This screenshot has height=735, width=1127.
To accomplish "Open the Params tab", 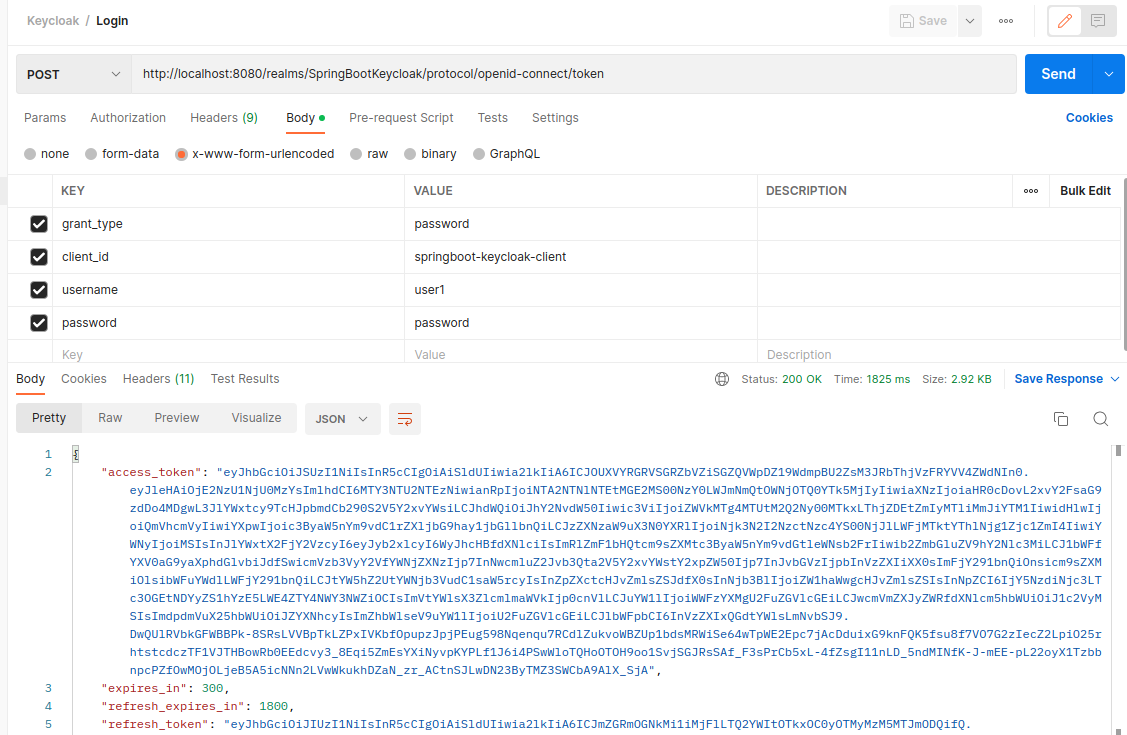I will pos(45,118).
